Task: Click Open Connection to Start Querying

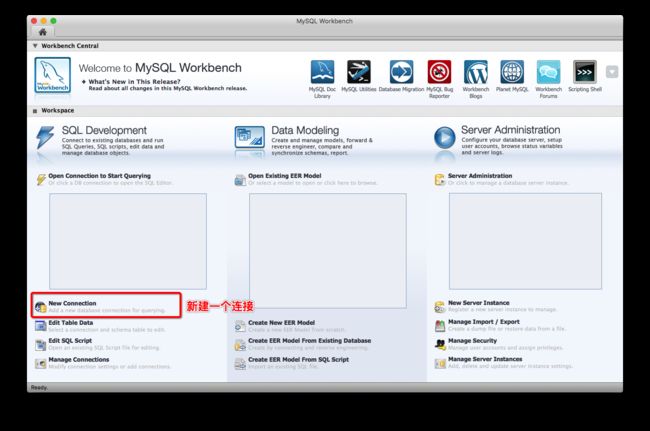Action: (x=99, y=176)
